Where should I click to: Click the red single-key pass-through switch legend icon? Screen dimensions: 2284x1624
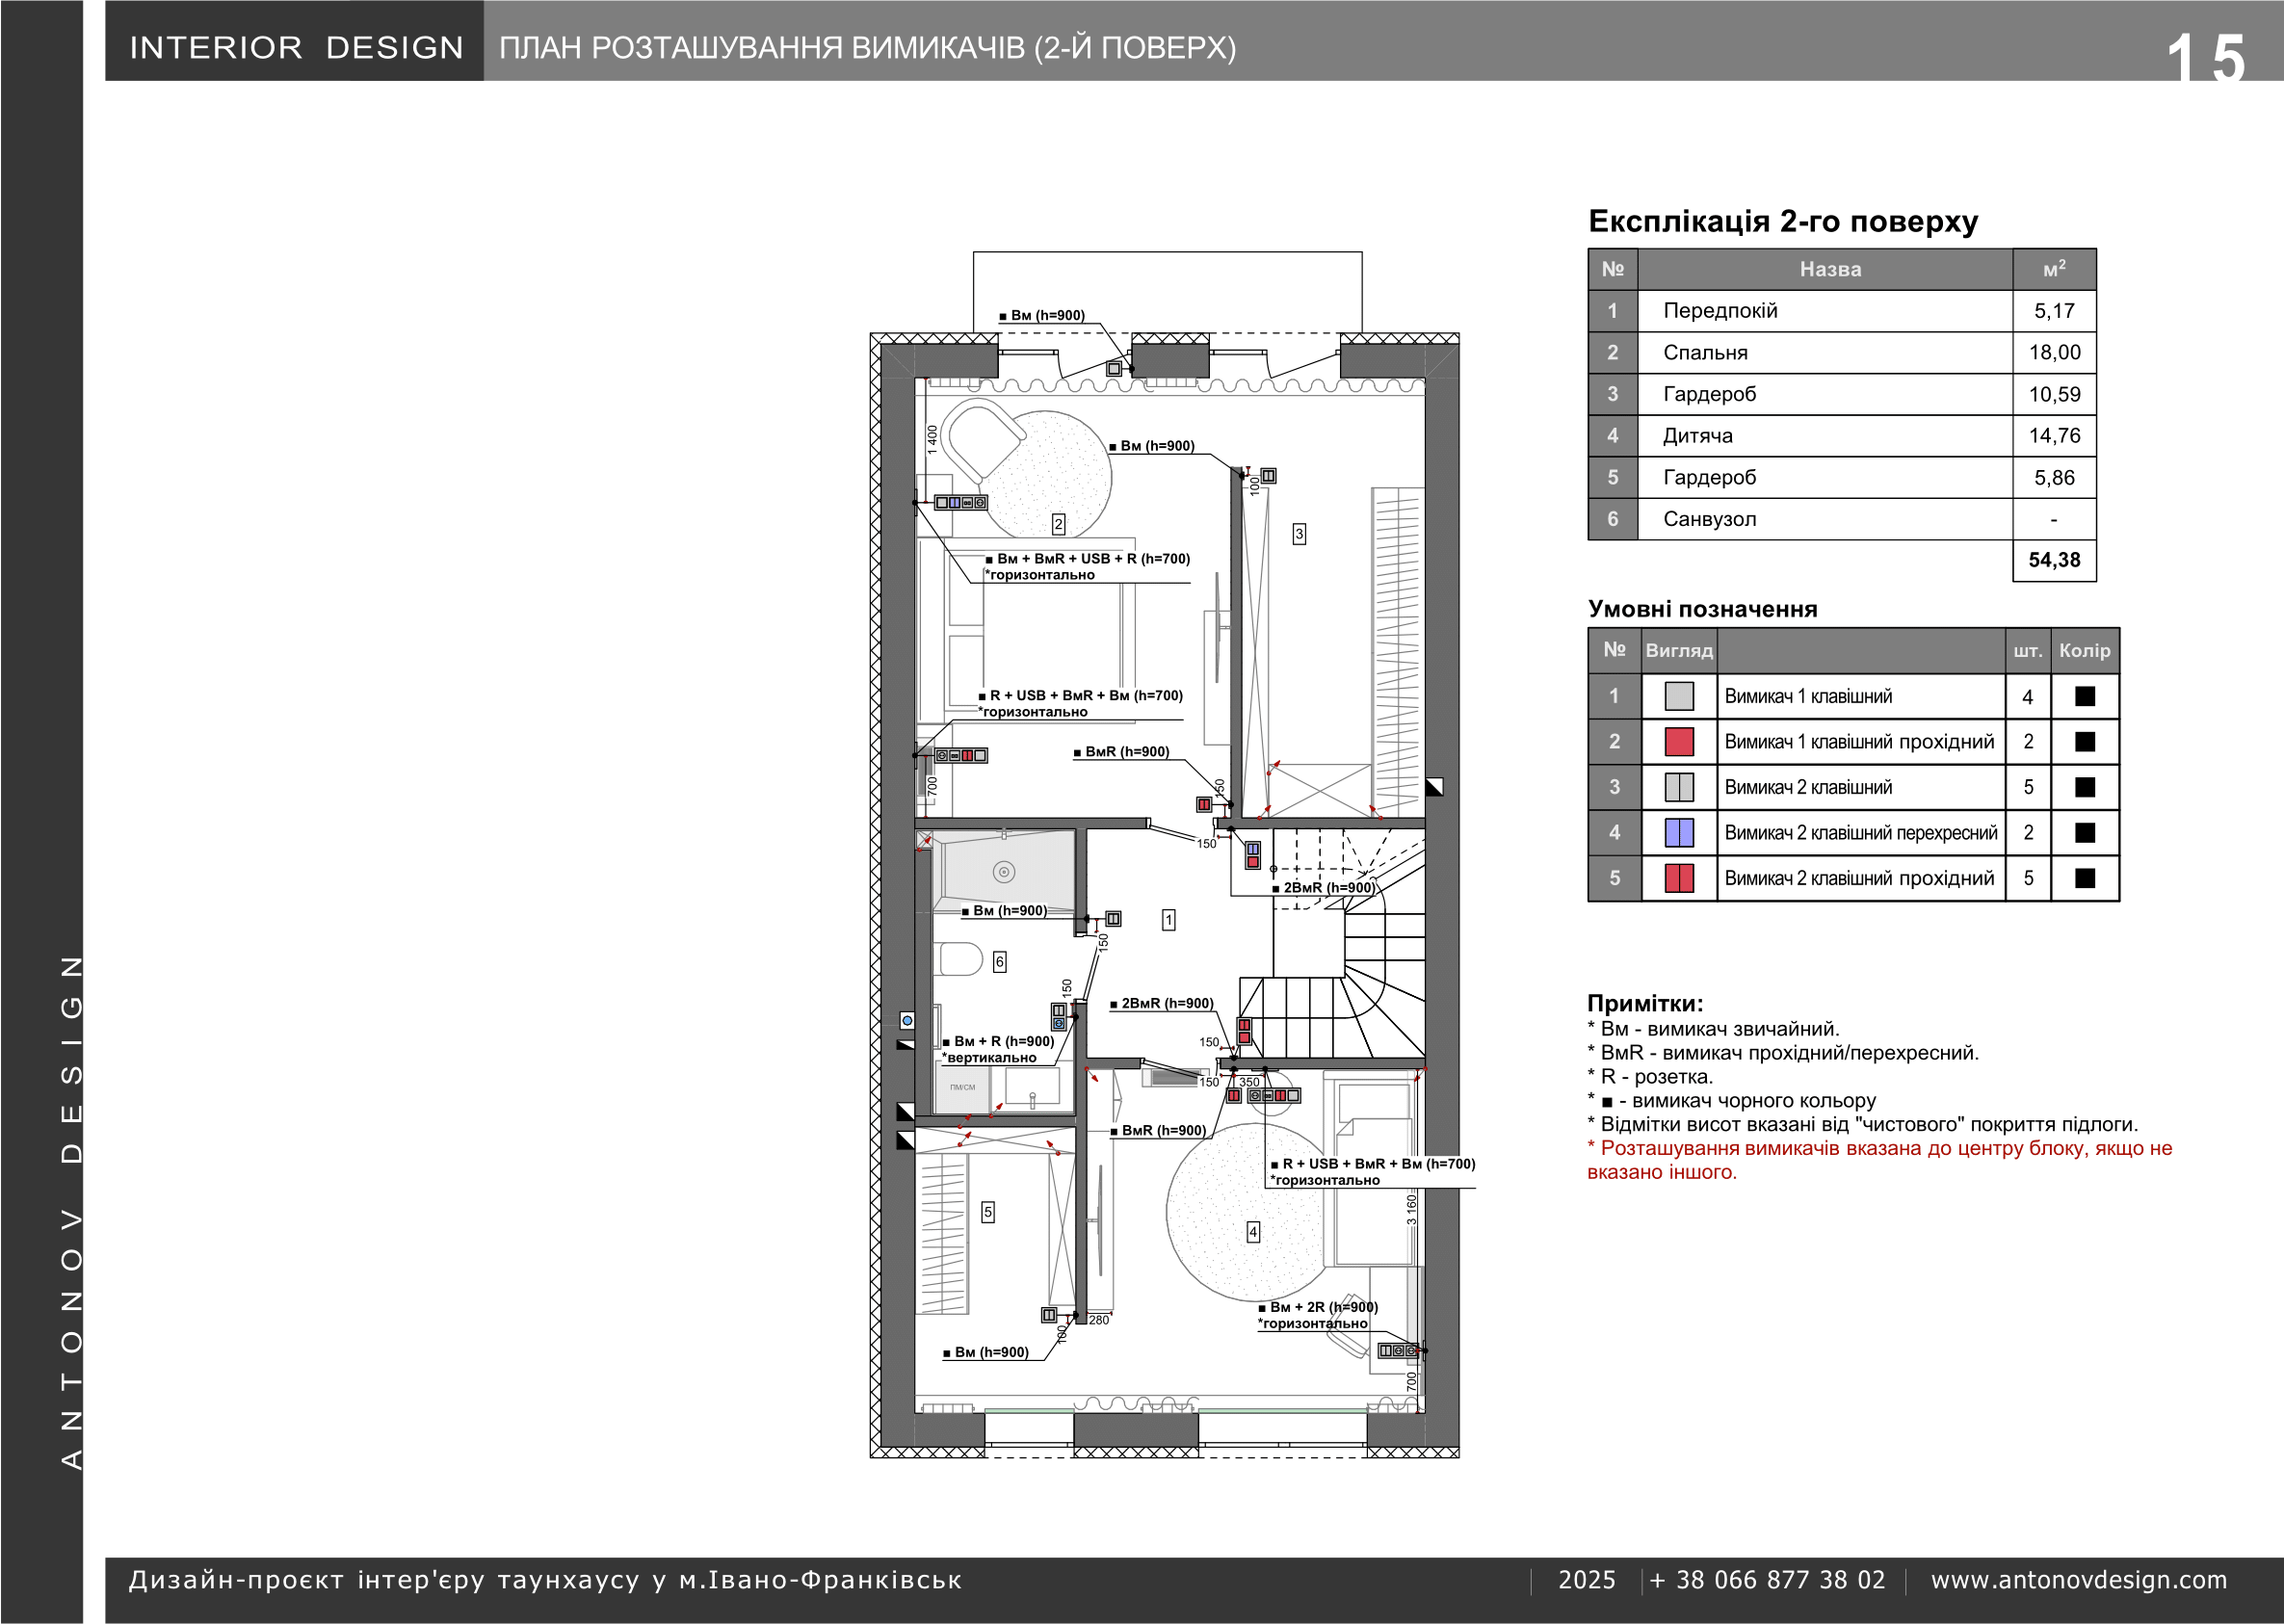[x=1679, y=742]
